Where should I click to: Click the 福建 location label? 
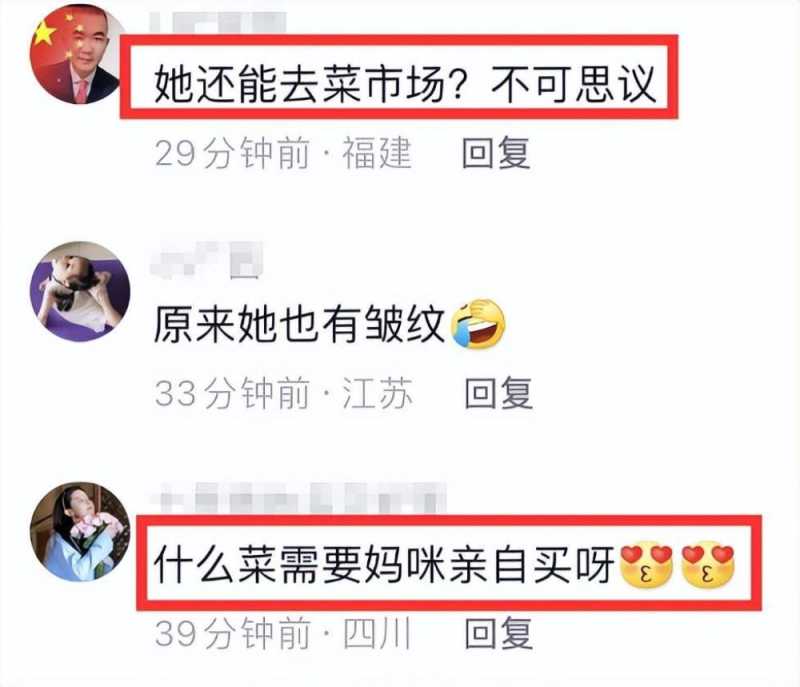377,152
